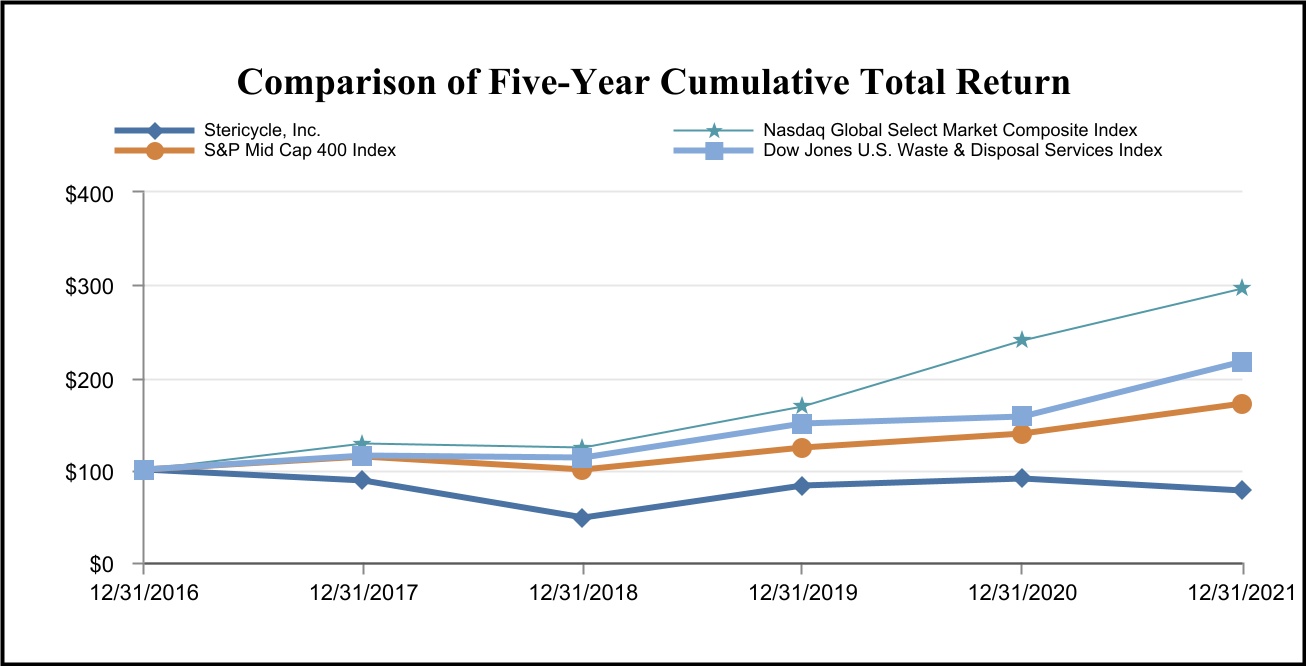This screenshot has width=1306, height=666.
Task: Click the Nasdaq star data point at 12/31/2021
Action: pos(1242,288)
